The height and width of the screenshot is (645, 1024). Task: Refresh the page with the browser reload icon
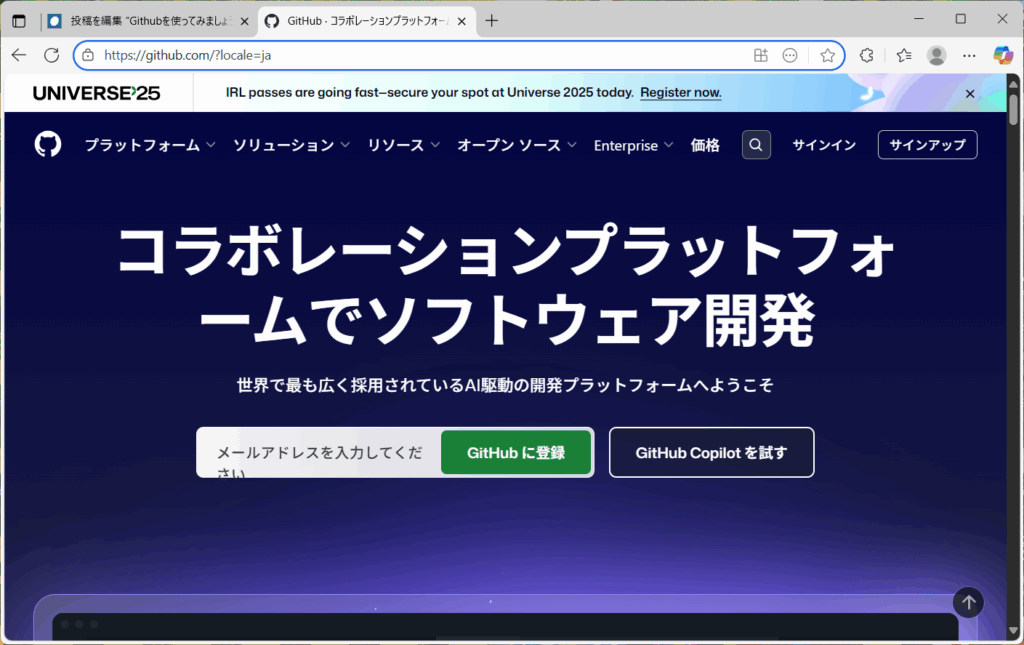(52, 55)
